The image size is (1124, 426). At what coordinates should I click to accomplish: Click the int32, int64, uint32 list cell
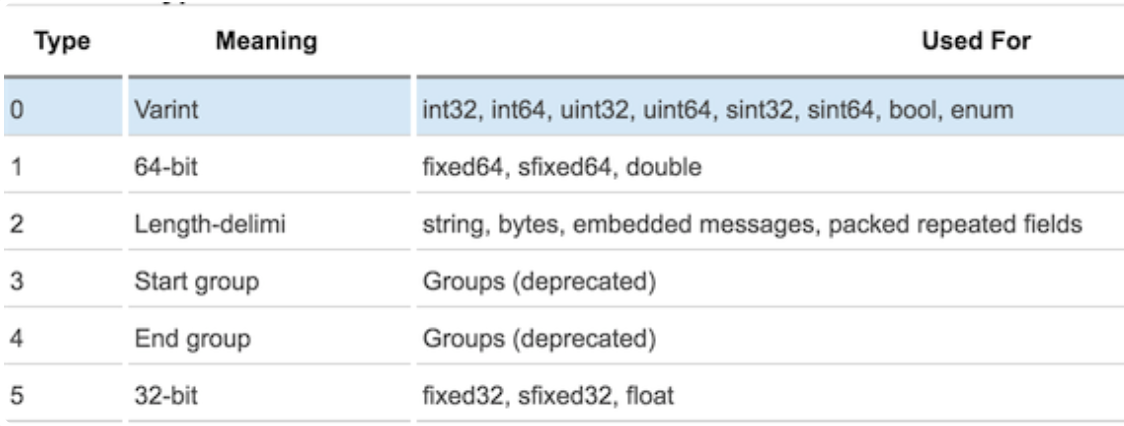[712, 106]
